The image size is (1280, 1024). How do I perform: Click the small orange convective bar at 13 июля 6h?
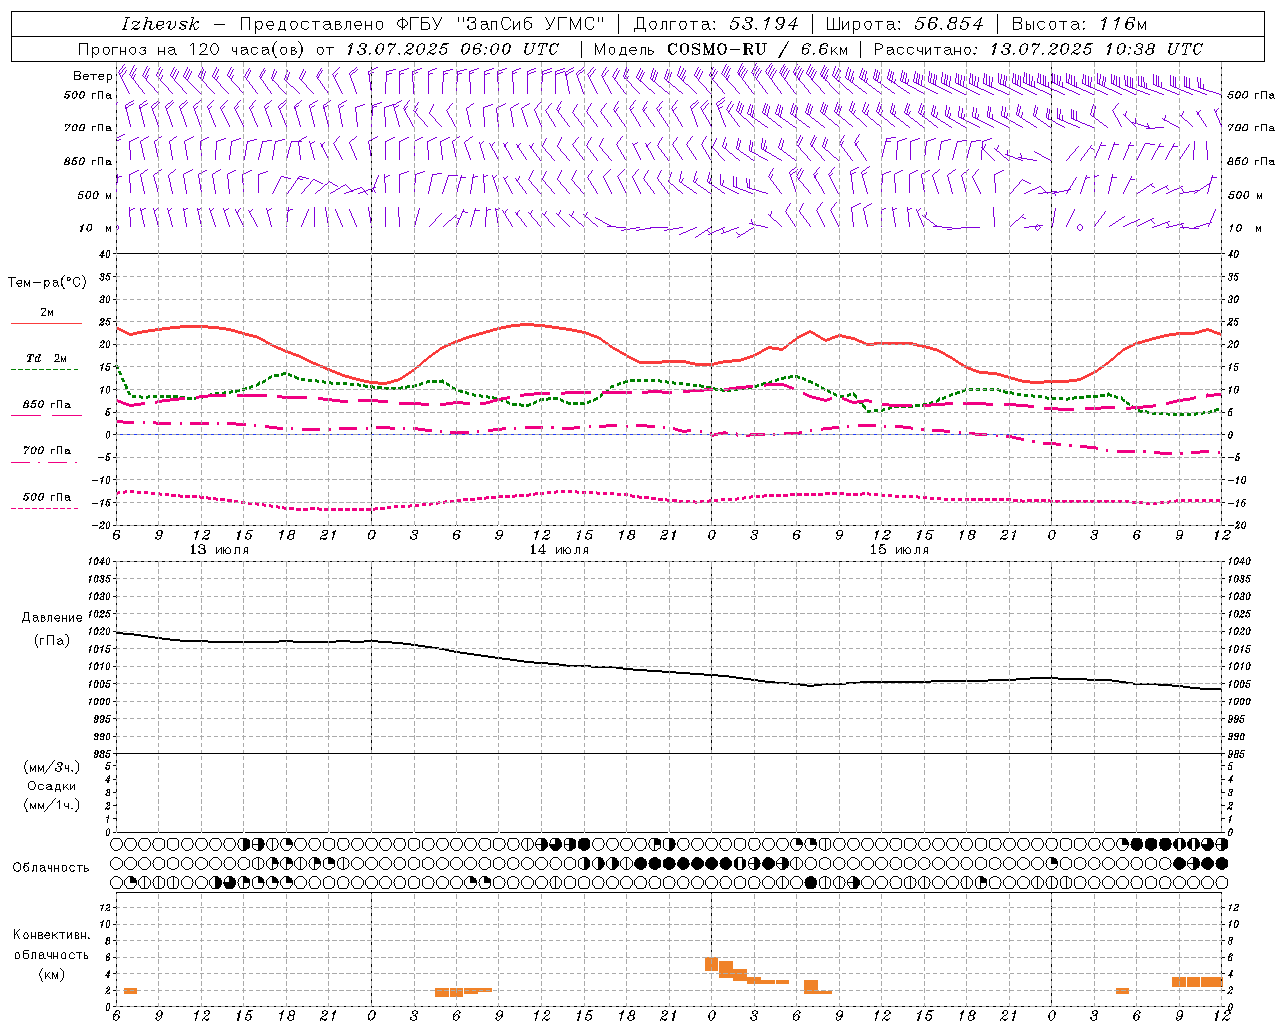130,991
